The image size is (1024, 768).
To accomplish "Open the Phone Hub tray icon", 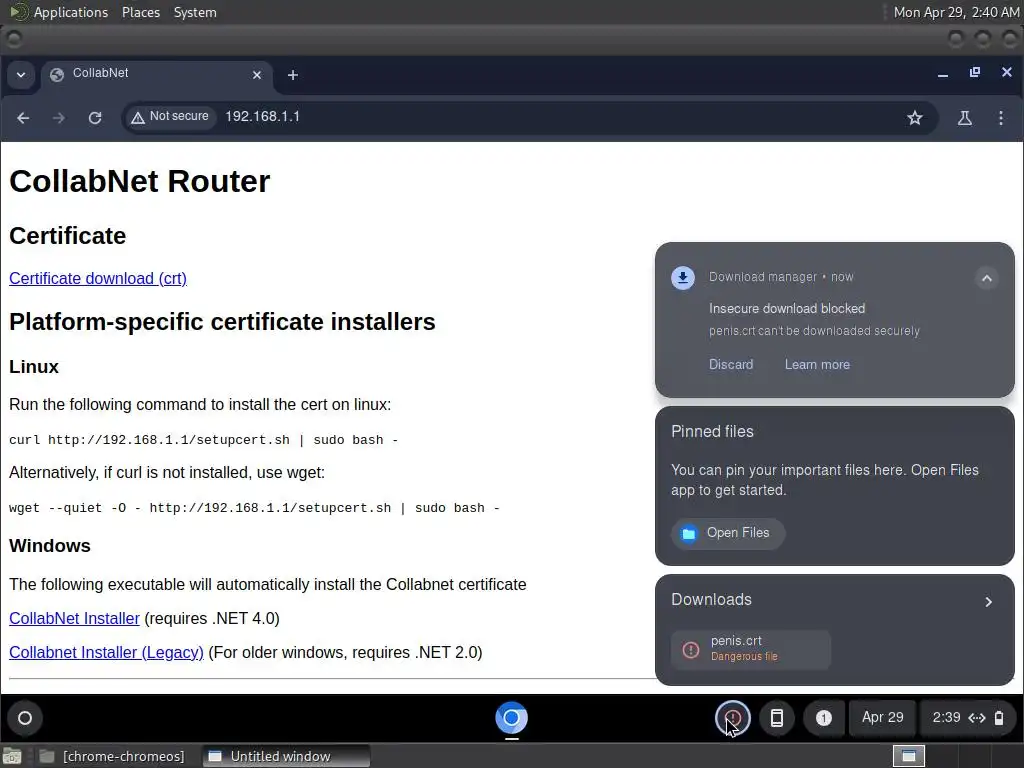I will click(x=776, y=718).
